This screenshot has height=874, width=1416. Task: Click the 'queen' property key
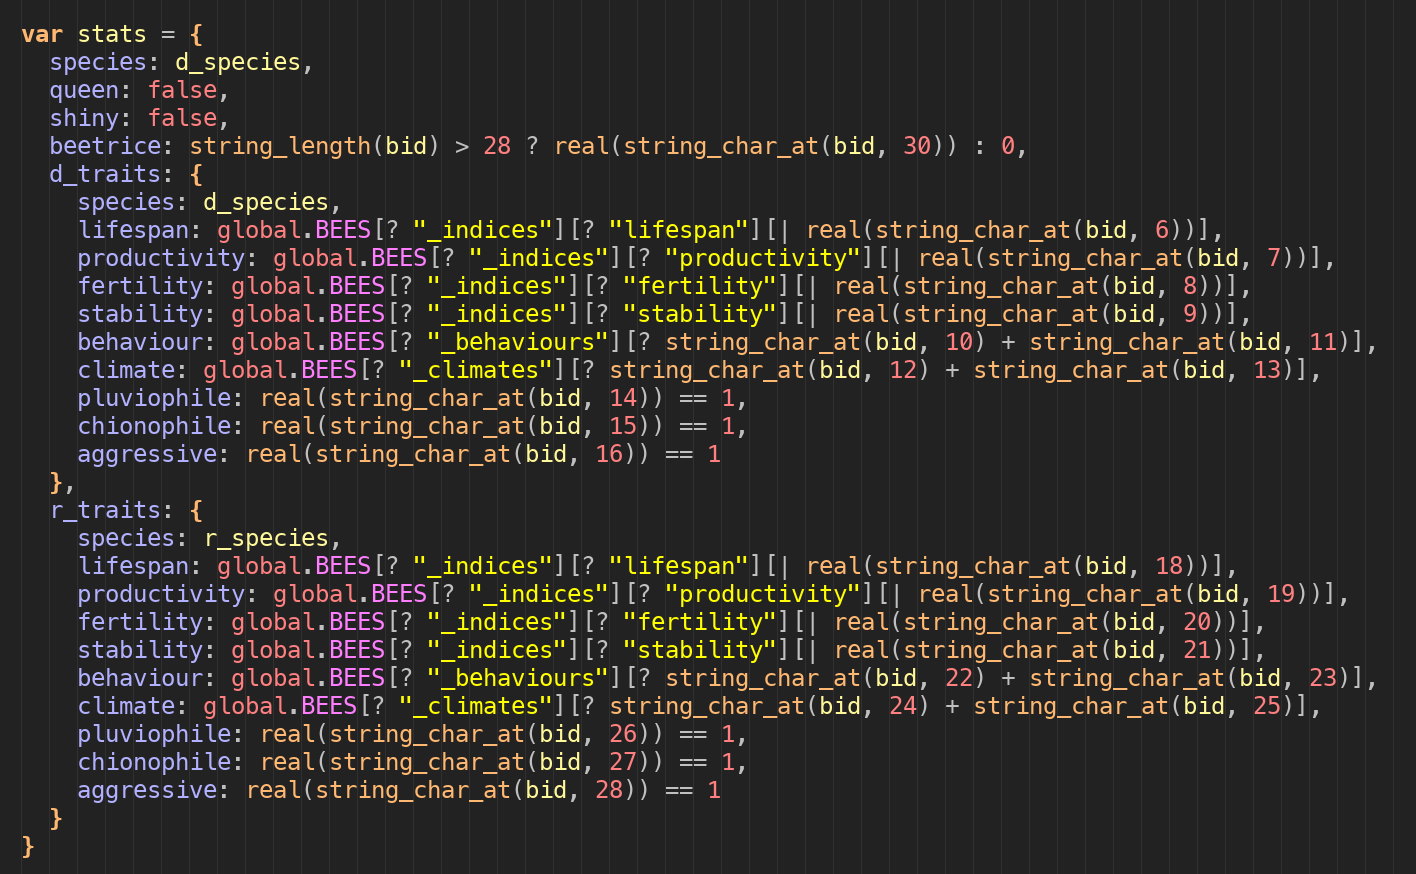point(84,90)
